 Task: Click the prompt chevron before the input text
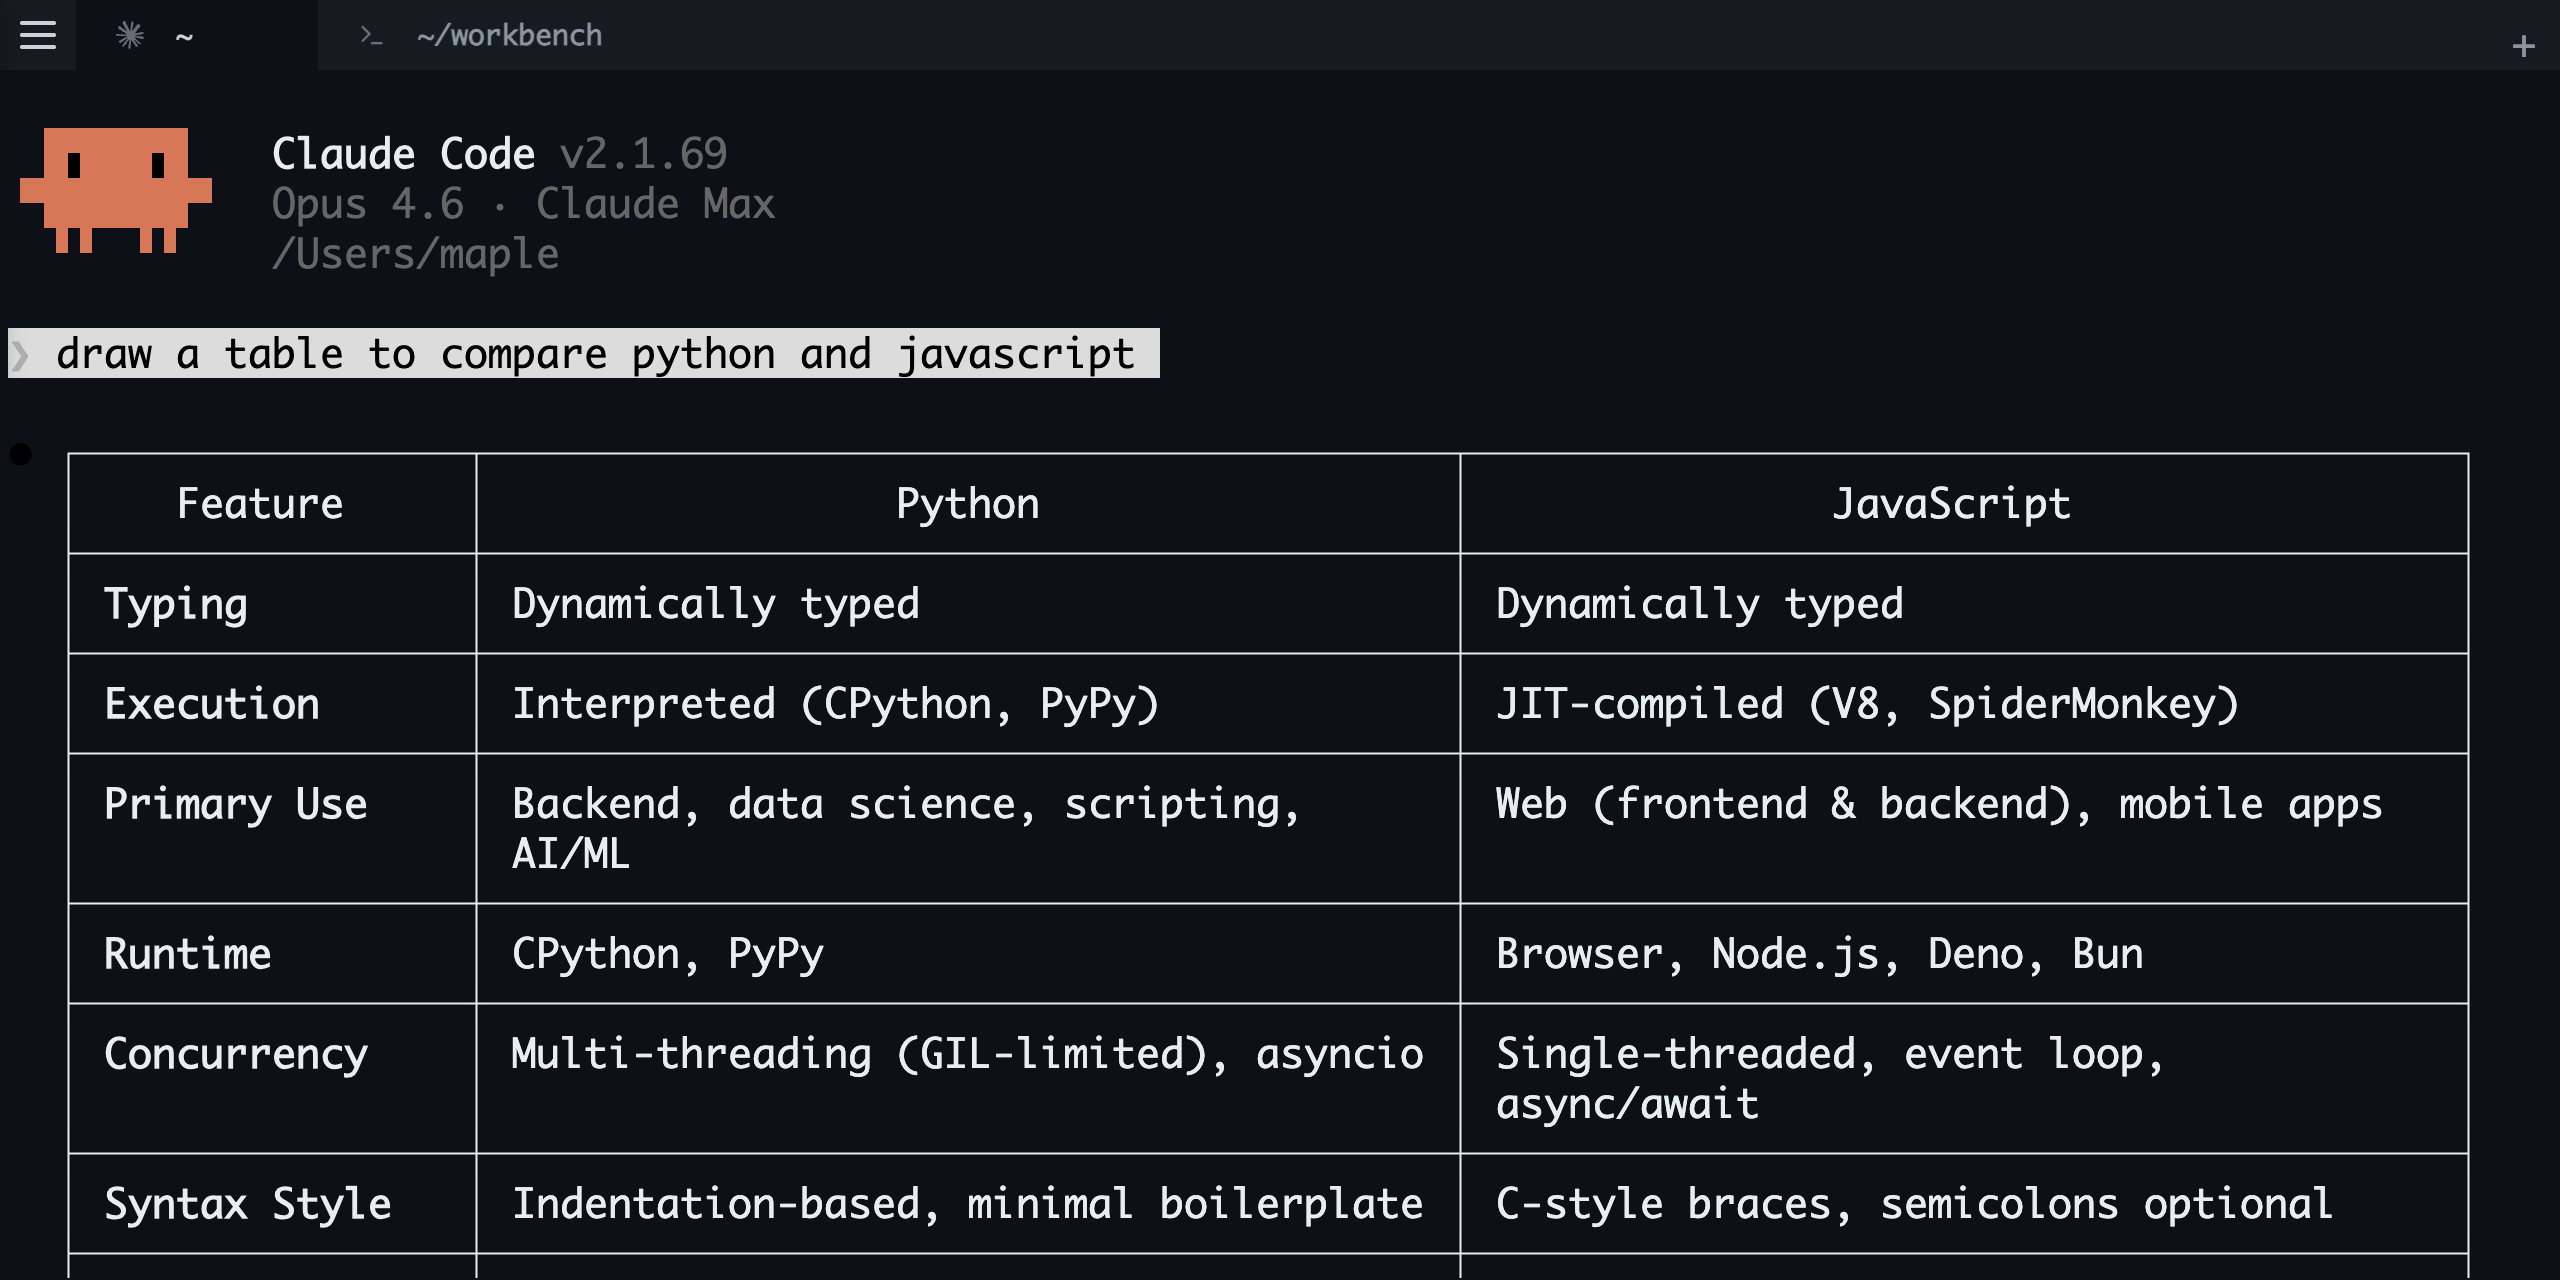pos(22,354)
